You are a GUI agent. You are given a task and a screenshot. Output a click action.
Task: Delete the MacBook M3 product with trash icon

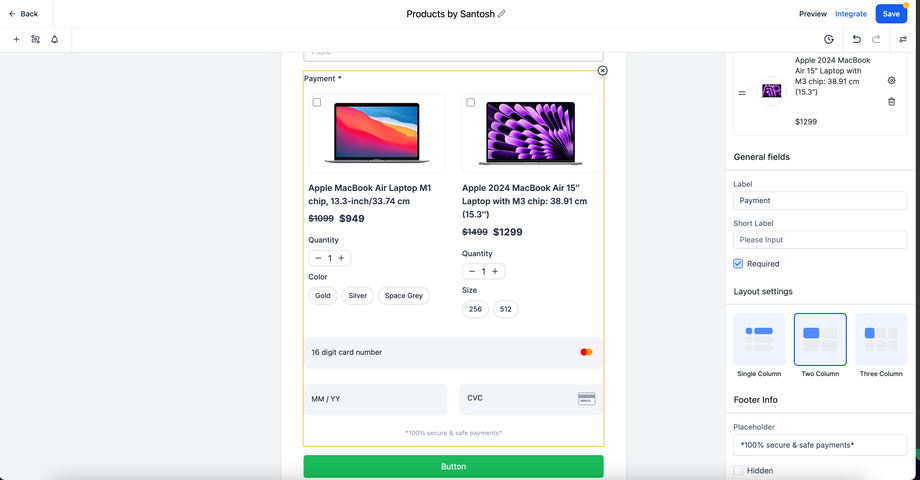892,101
